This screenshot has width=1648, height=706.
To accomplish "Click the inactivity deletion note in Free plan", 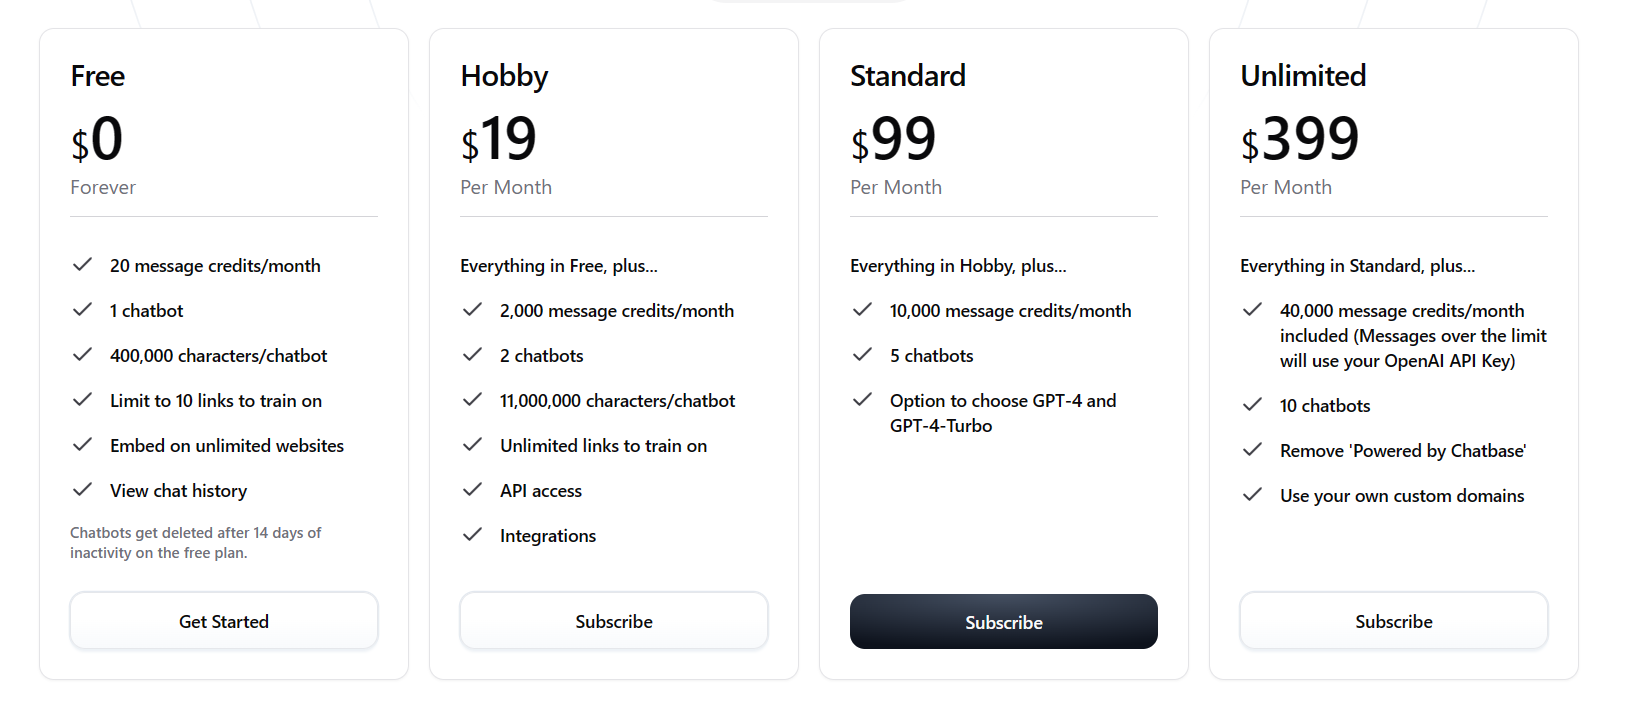I will (x=196, y=543).
